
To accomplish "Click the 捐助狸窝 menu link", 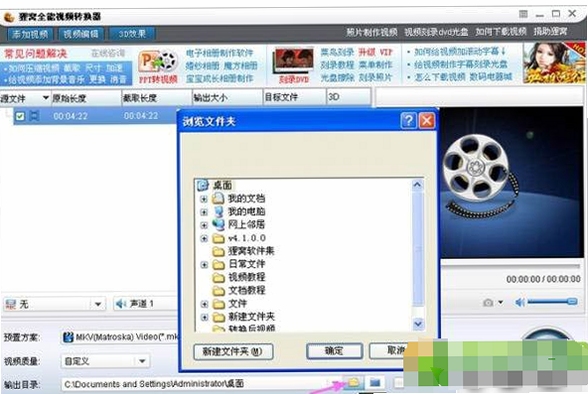I will point(550,31).
